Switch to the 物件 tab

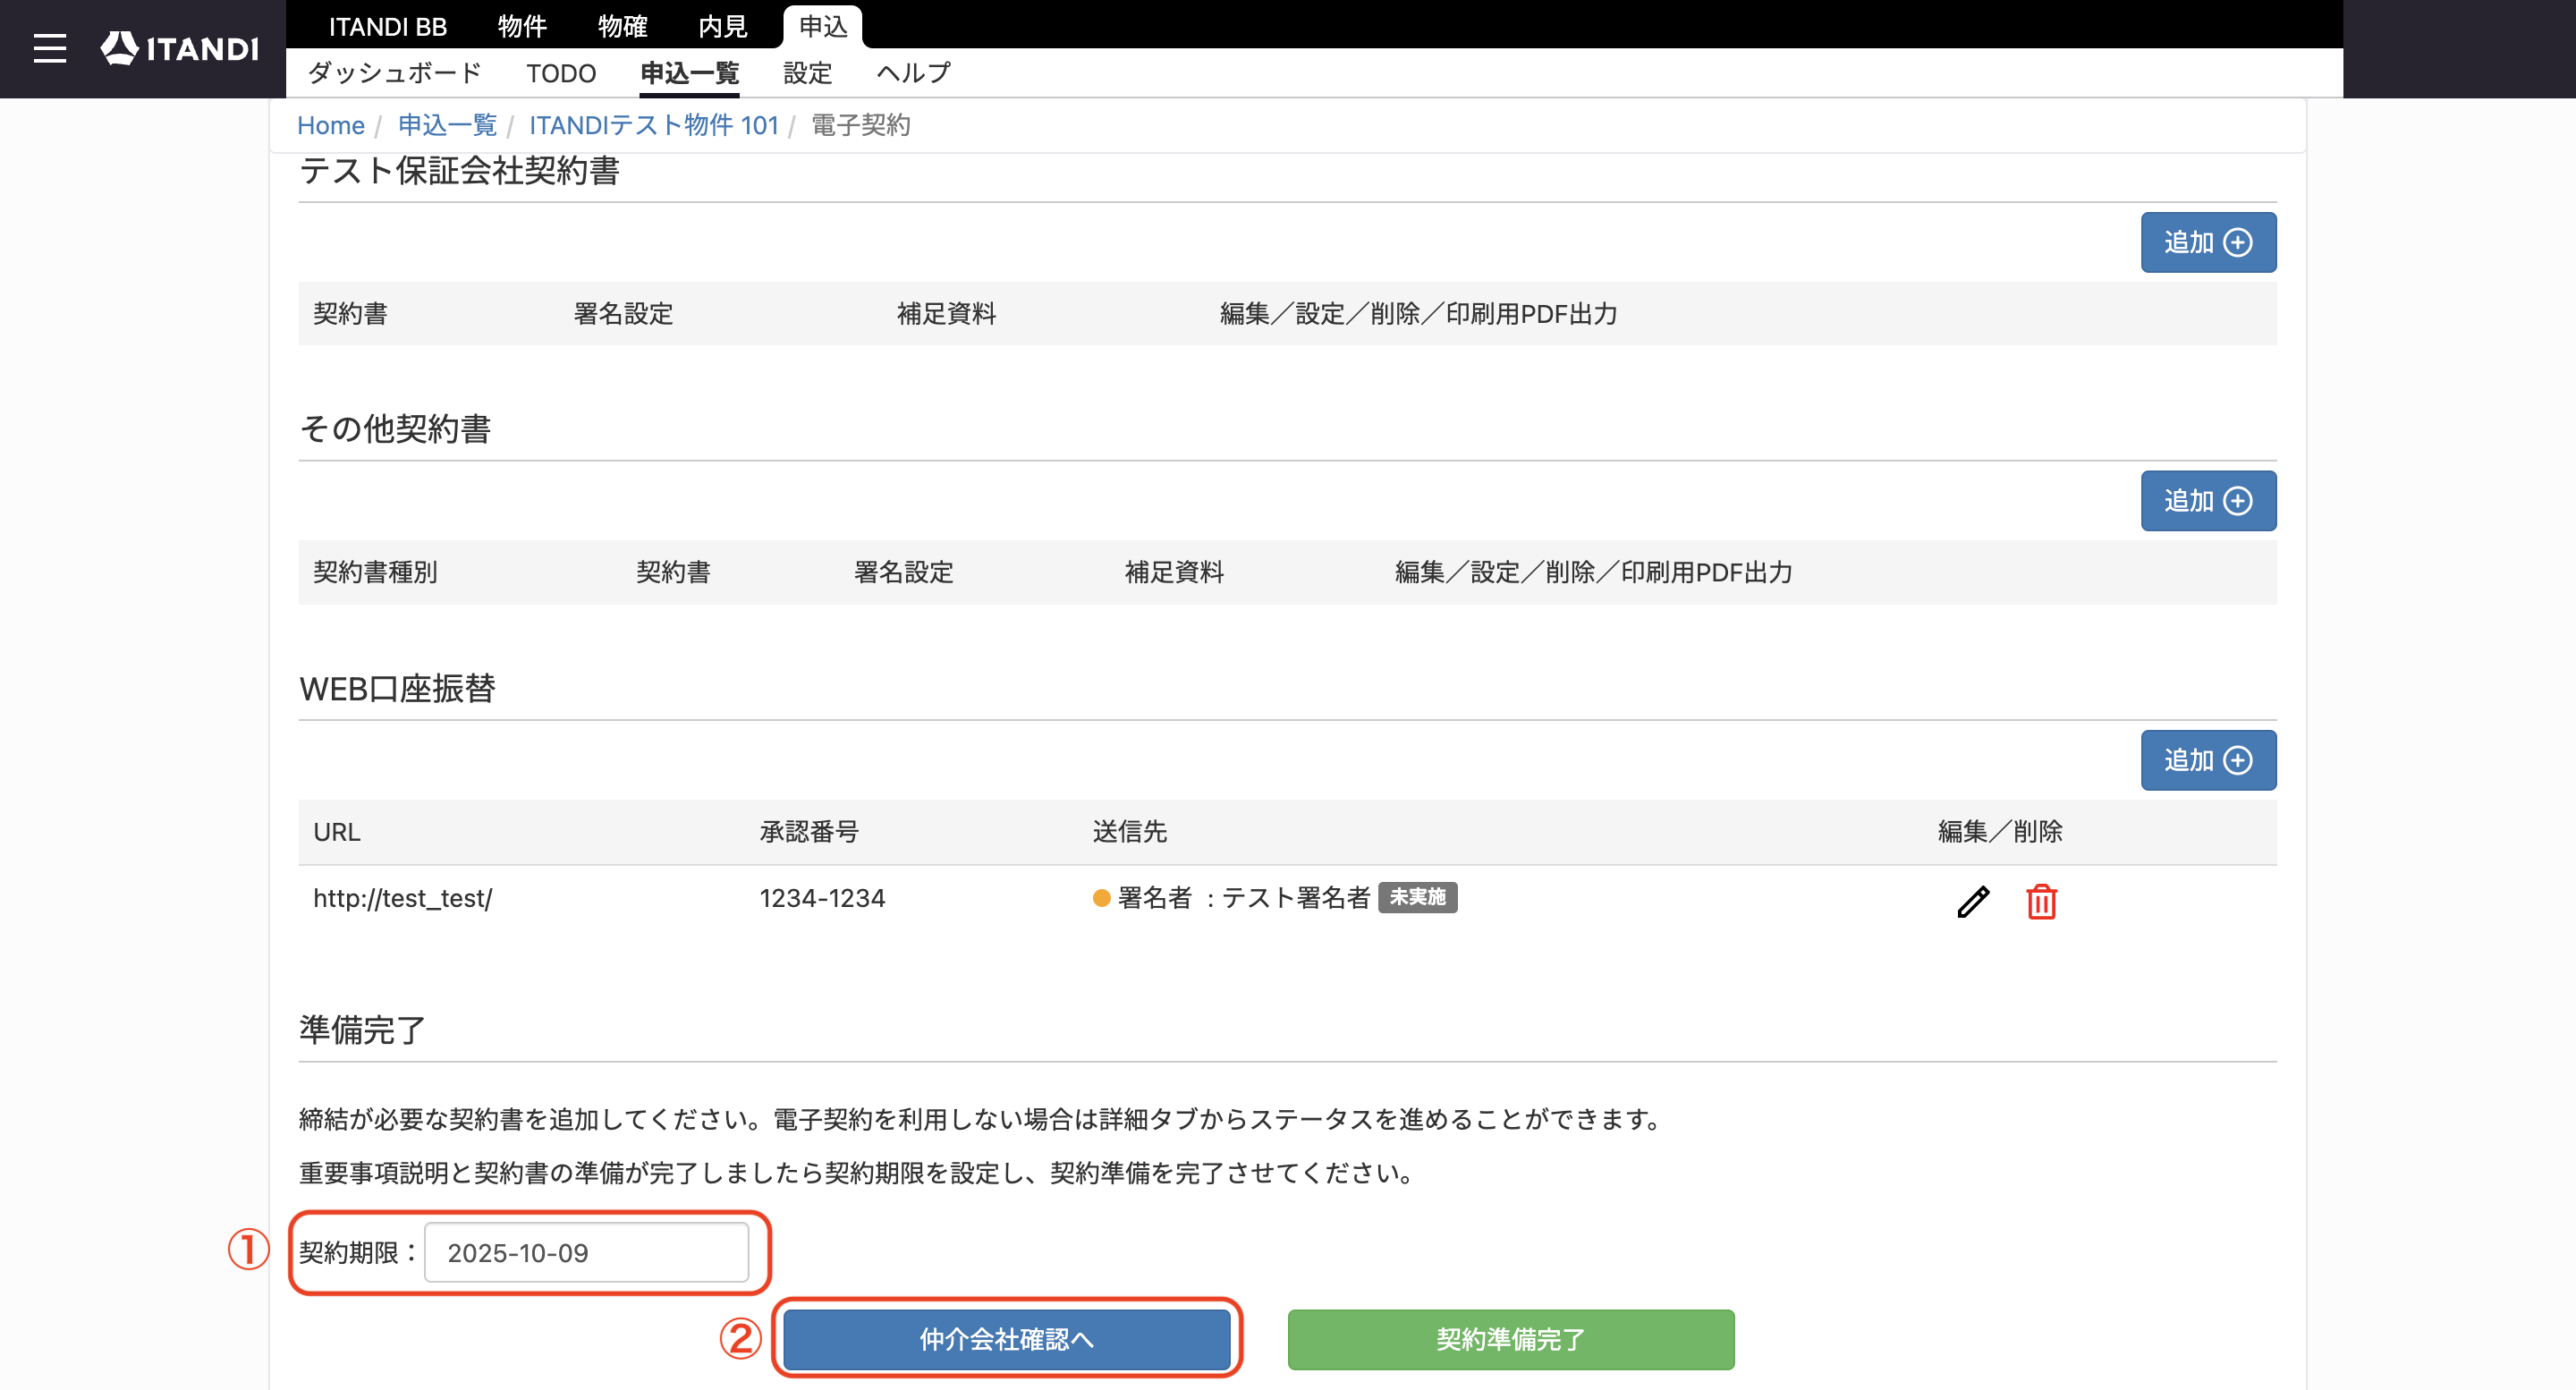[x=522, y=26]
